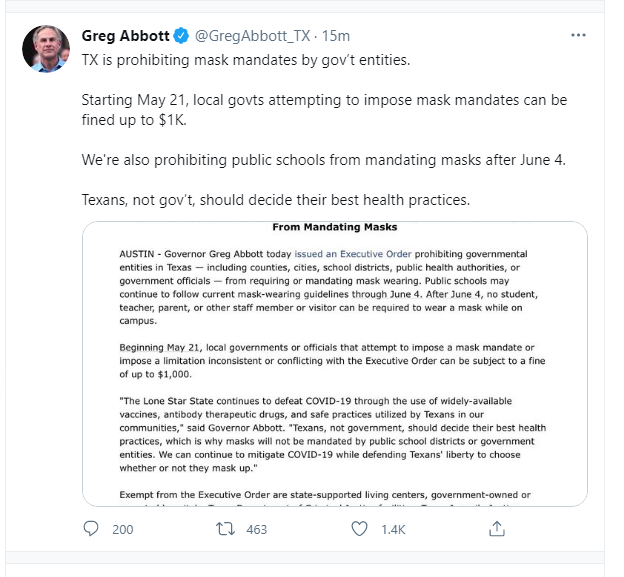
Task: Click the share upload icon
Action: pos(495,529)
